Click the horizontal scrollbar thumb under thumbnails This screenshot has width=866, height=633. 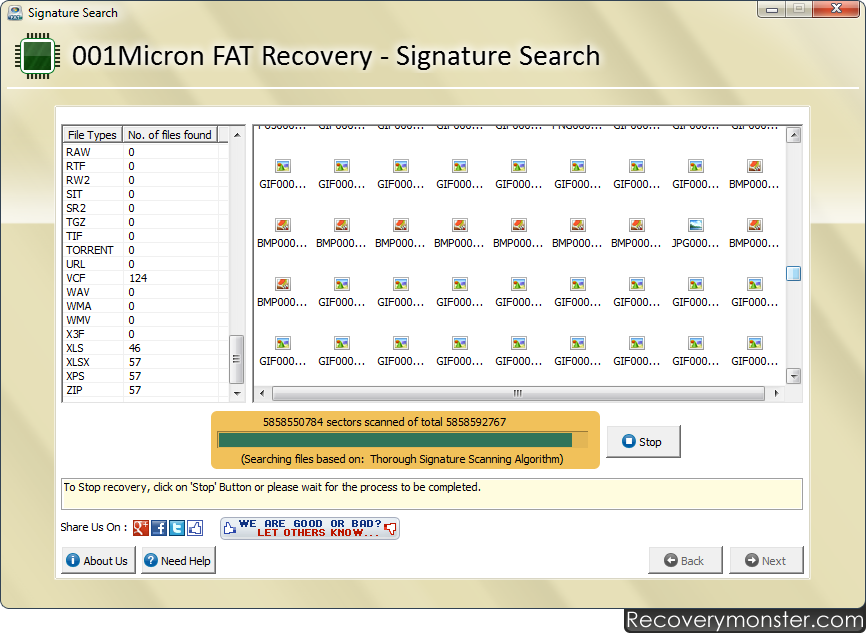[x=518, y=393]
